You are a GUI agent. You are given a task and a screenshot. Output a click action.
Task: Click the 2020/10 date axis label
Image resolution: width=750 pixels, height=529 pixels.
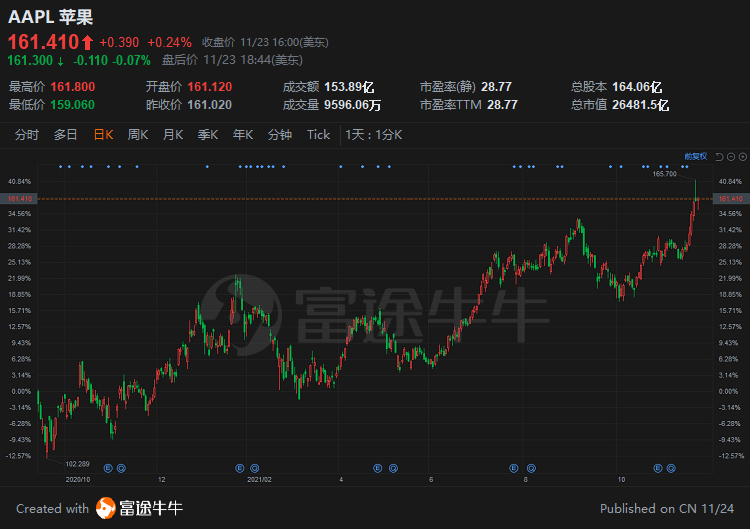[x=77, y=479]
